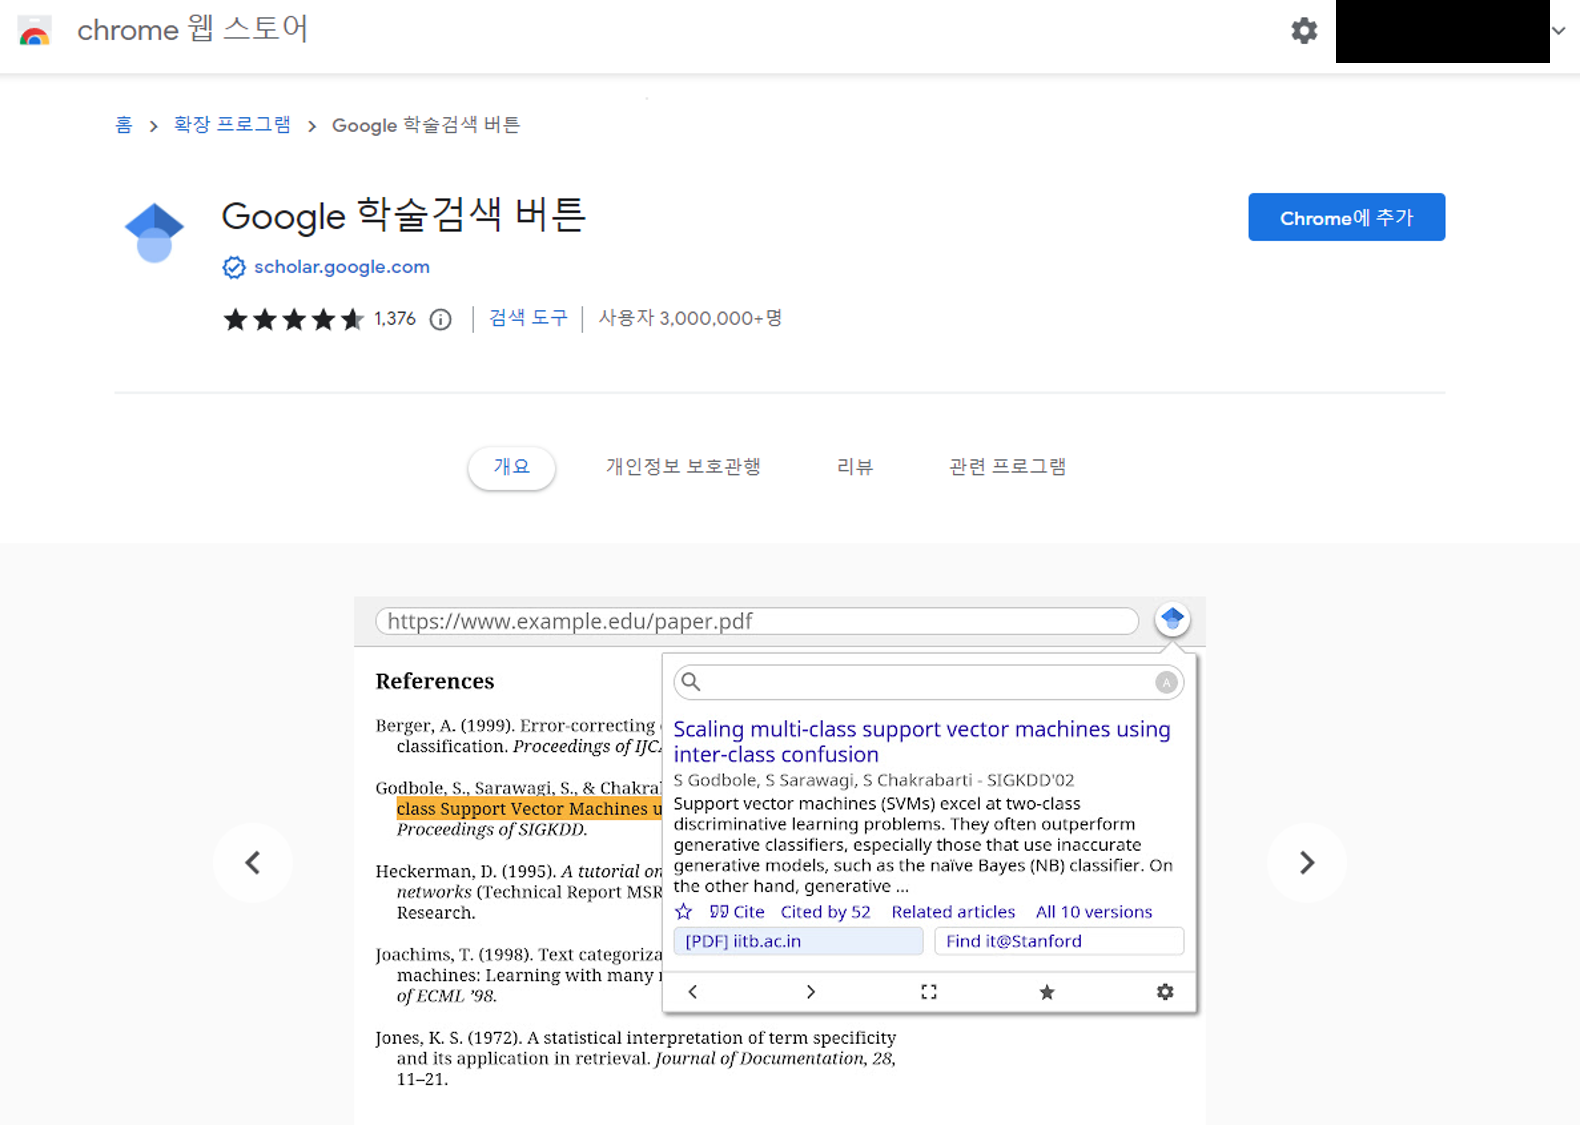Open the Scaling multi-class support vector machines title
The width and height of the screenshot is (1580, 1125).
pos(921,742)
